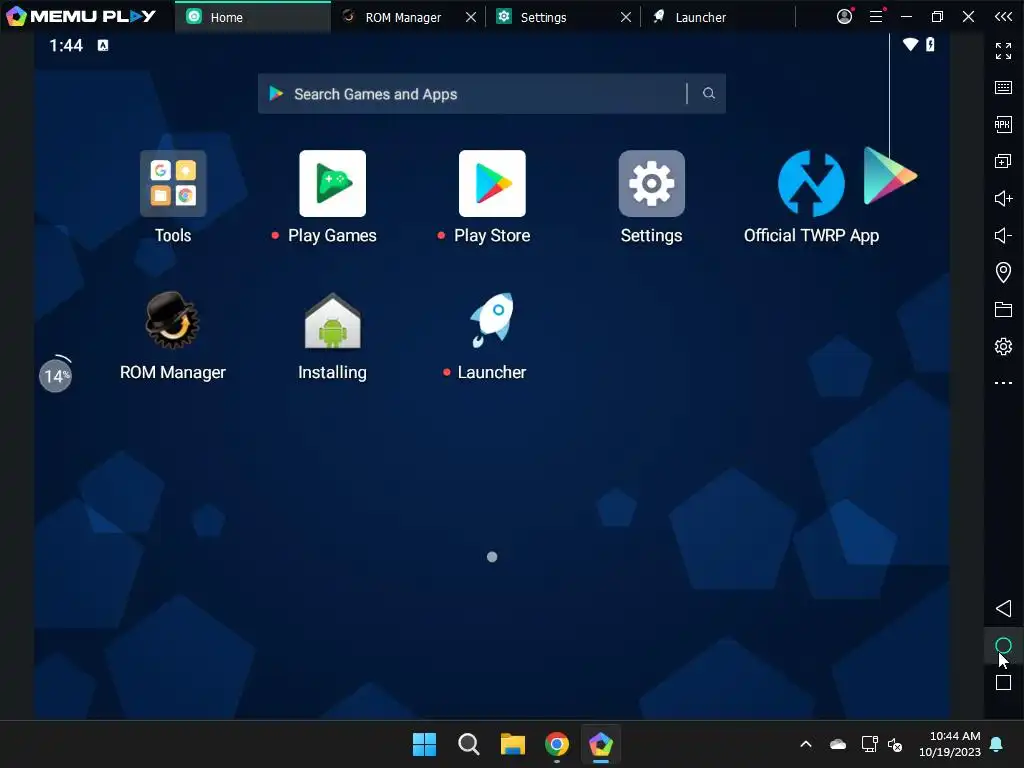This screenshot has height=768, width=1024.
Task: Open the multi-instance manager icon
Action: [x=1003, y=161]
